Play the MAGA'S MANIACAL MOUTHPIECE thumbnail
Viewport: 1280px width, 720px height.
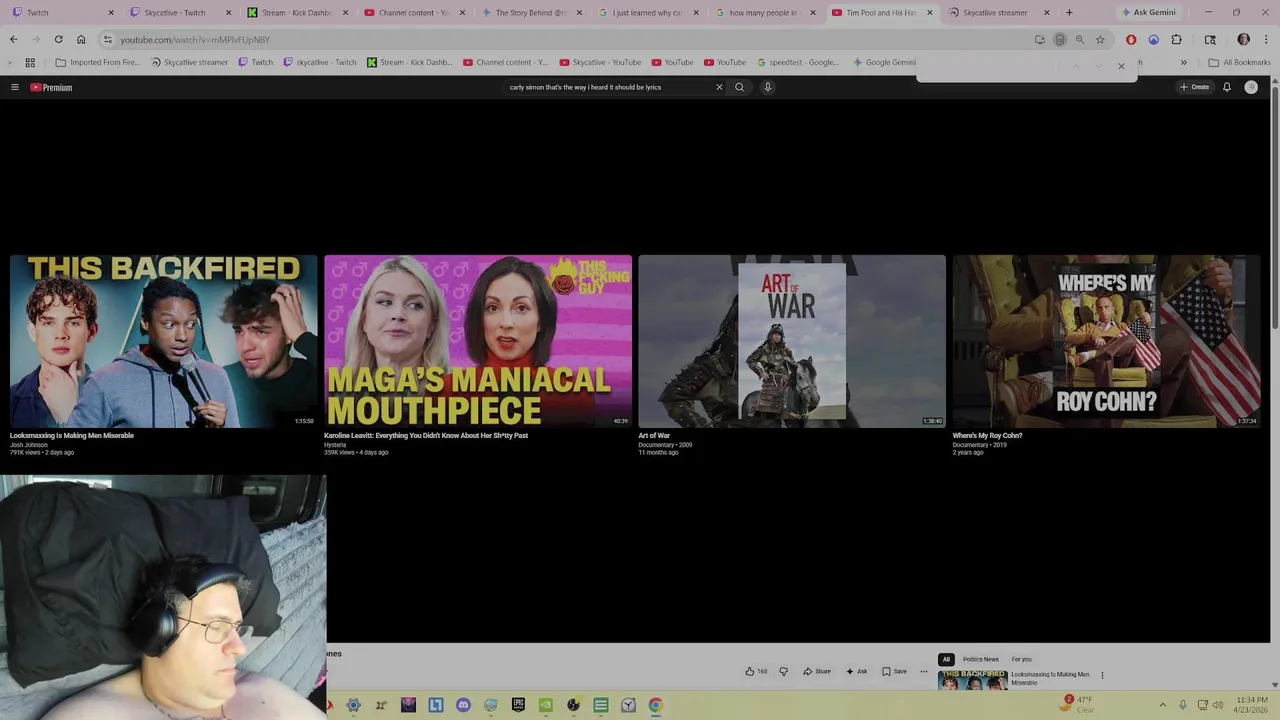tap(478, 341)
